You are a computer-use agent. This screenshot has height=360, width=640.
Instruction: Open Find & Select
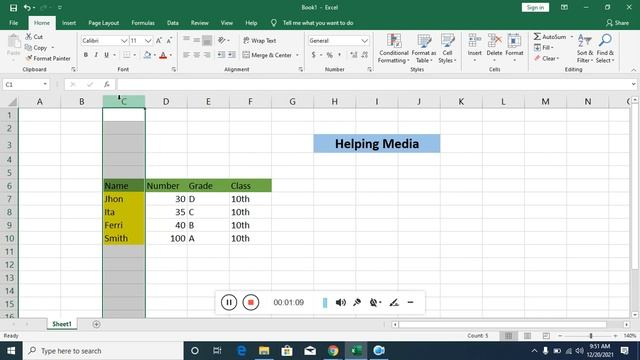click(x=605, y=49)
